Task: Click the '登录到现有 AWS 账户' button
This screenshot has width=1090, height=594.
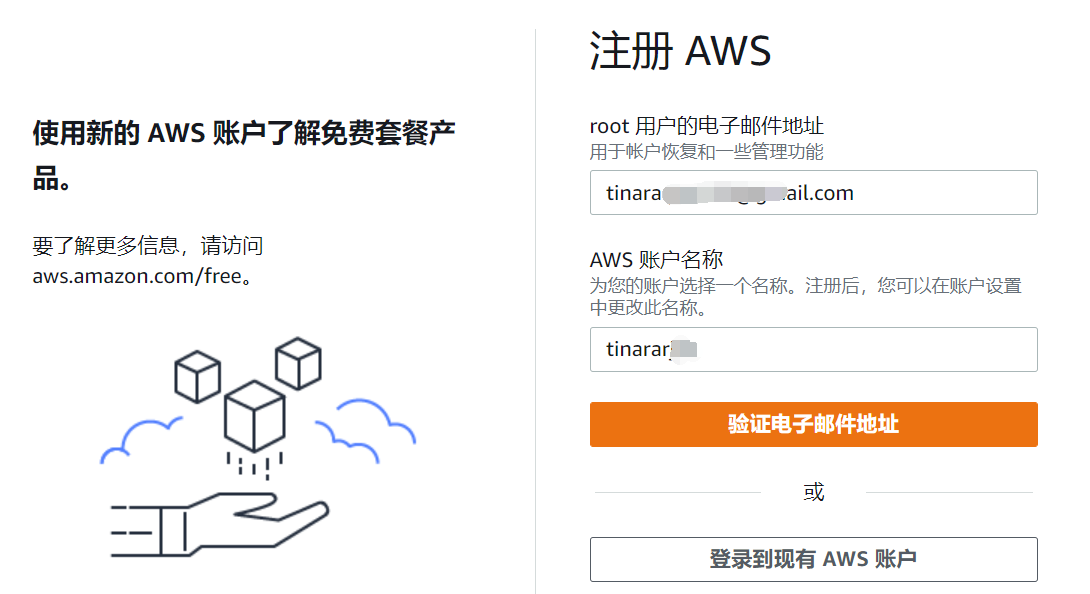Action: point(813,559)
